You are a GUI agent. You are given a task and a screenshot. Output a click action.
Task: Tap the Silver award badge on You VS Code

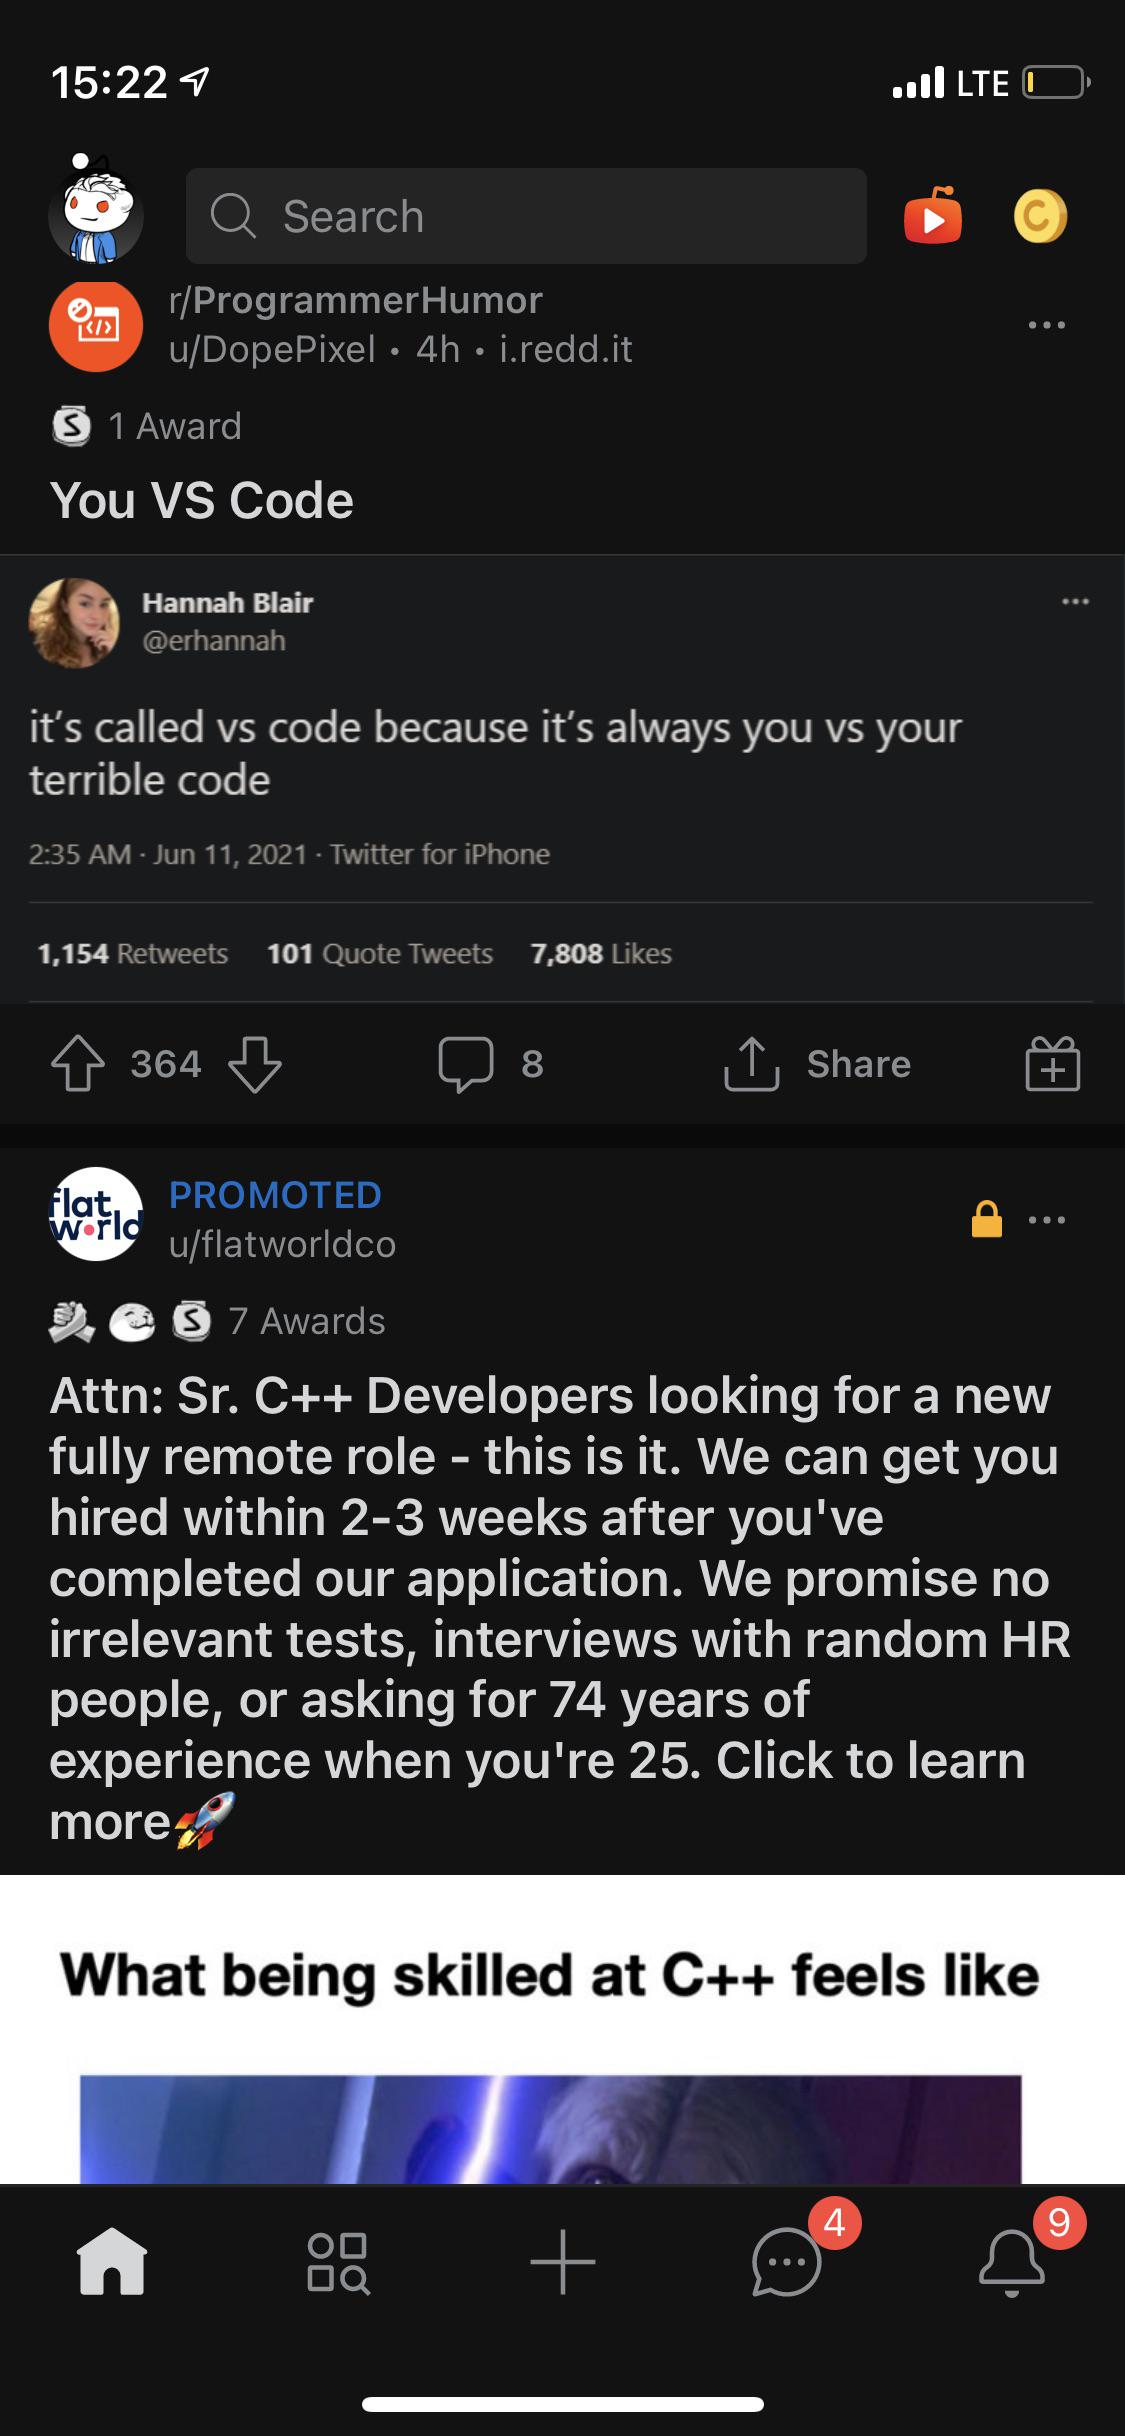pyautogui.click(x=72, y=424)
